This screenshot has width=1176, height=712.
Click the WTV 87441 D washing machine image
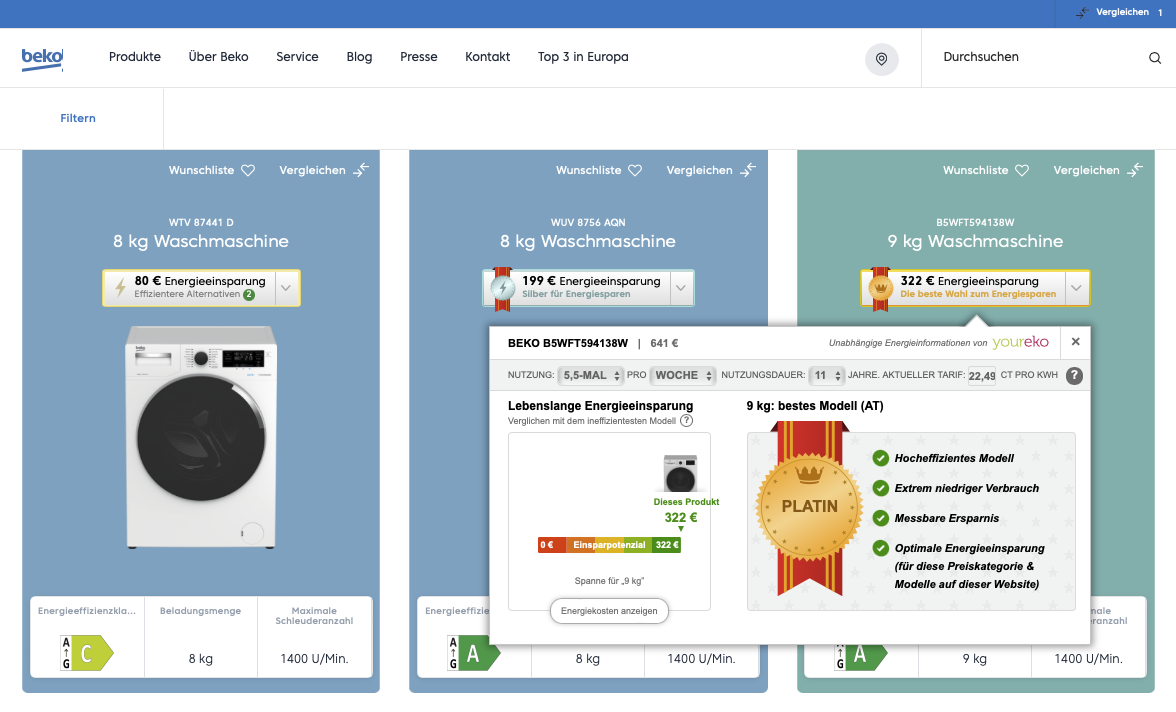click(201, 437)
